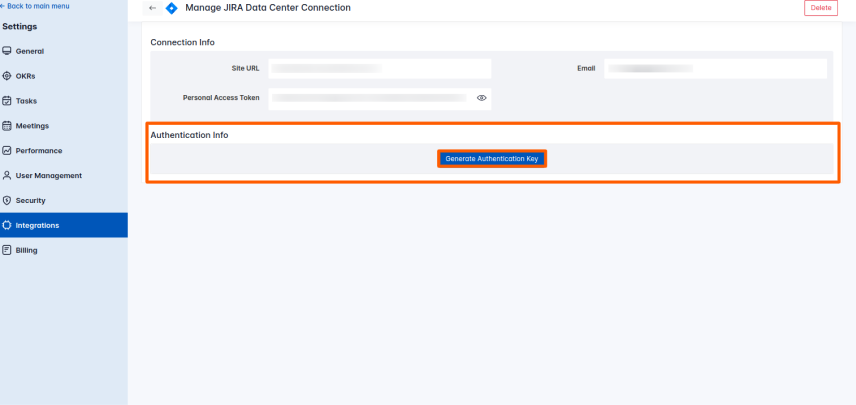This screenshot has height=405, width=856.
Task: Click the back arrow beside Manage JIRA title
Action: tap(152, 8)
